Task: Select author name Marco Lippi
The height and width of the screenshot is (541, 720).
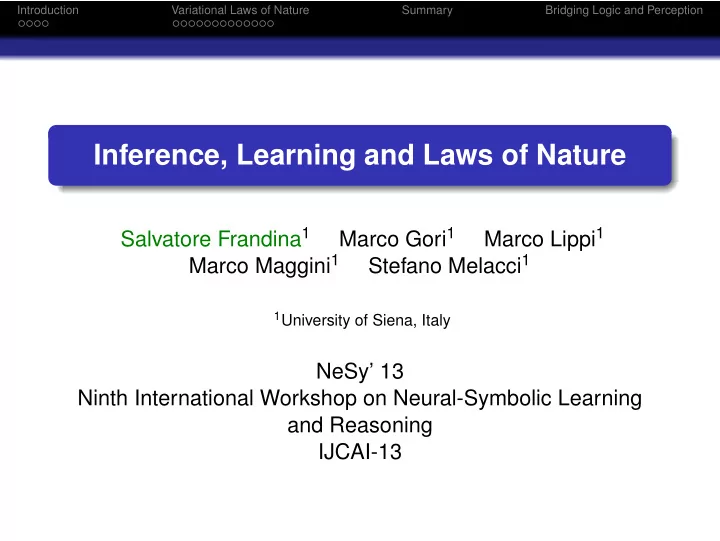Action: pyautogui.click(x=540, y=239)
